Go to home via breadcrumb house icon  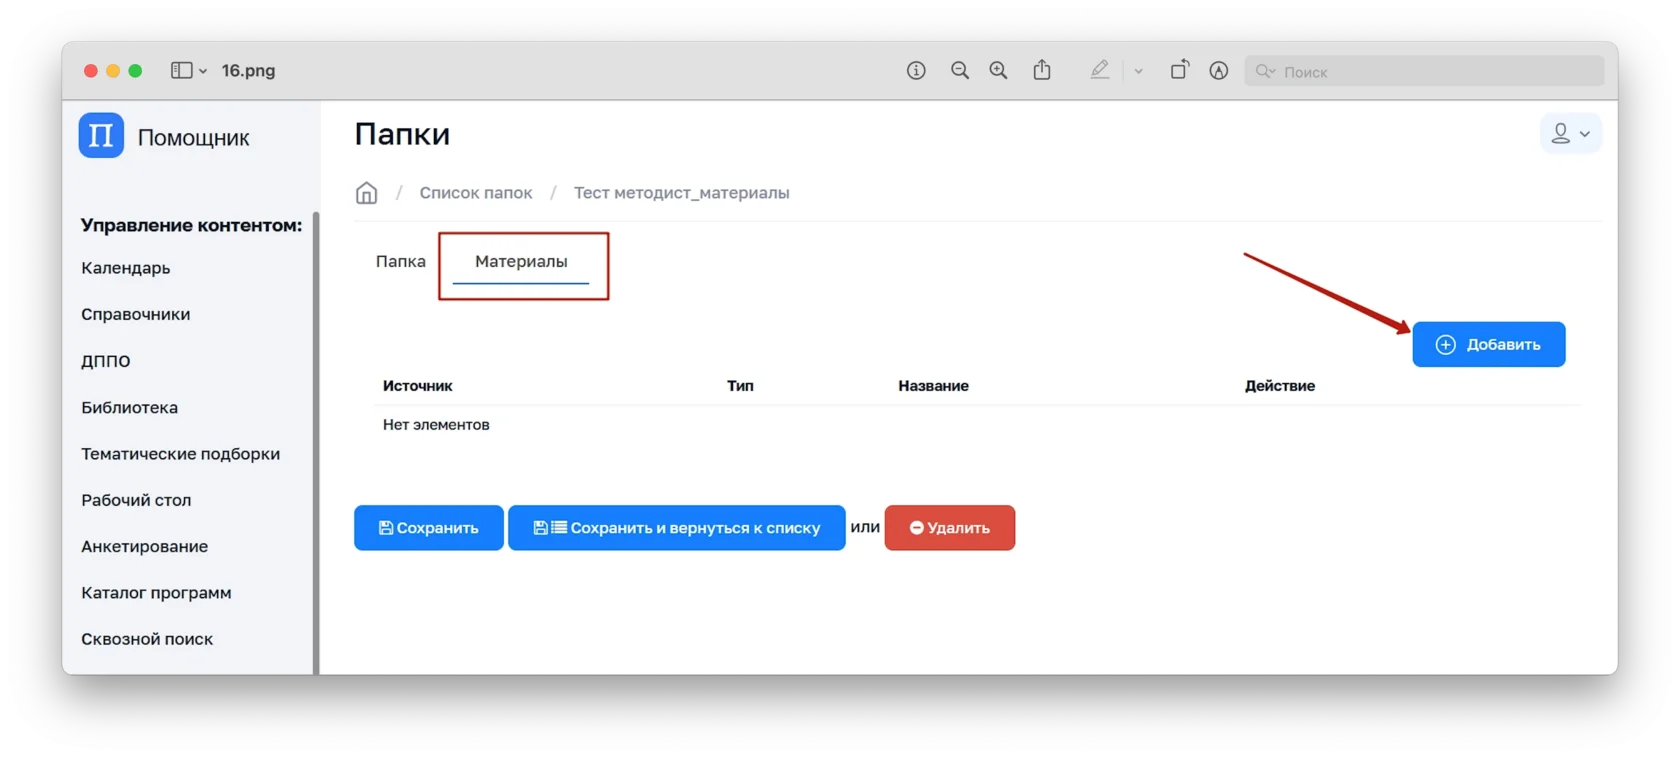click(x=367, y=193)
